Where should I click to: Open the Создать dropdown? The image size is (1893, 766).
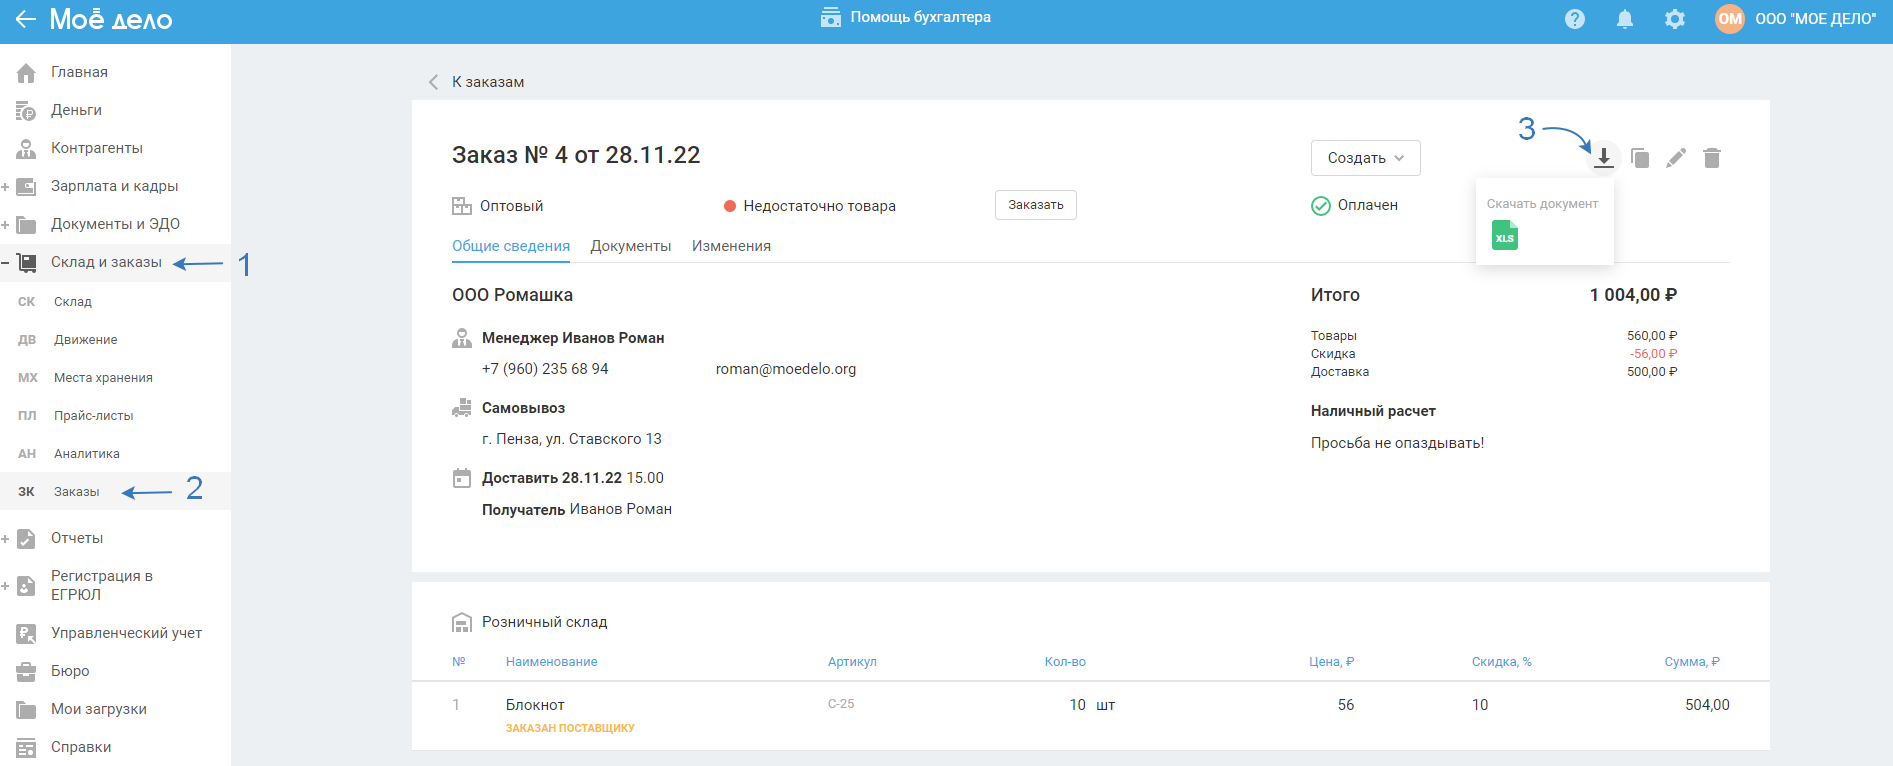(x=1365, y=158)
